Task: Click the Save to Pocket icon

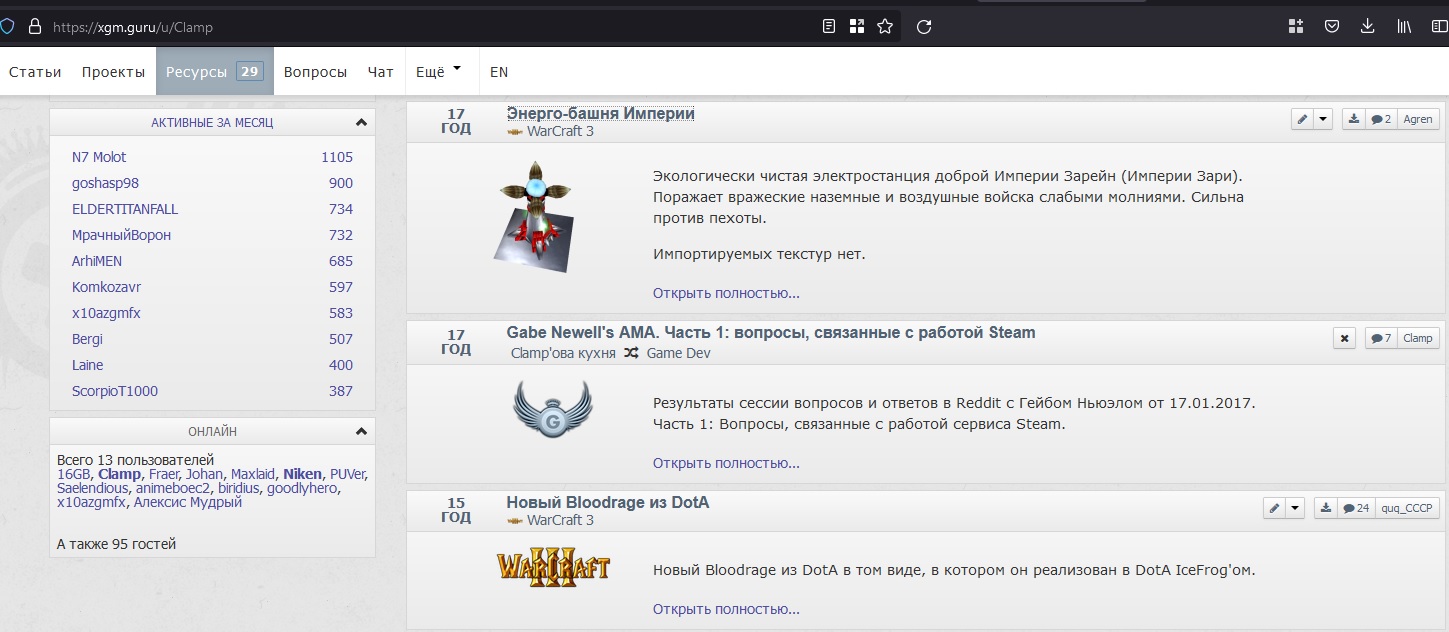Action: (x=1332, y=27)
